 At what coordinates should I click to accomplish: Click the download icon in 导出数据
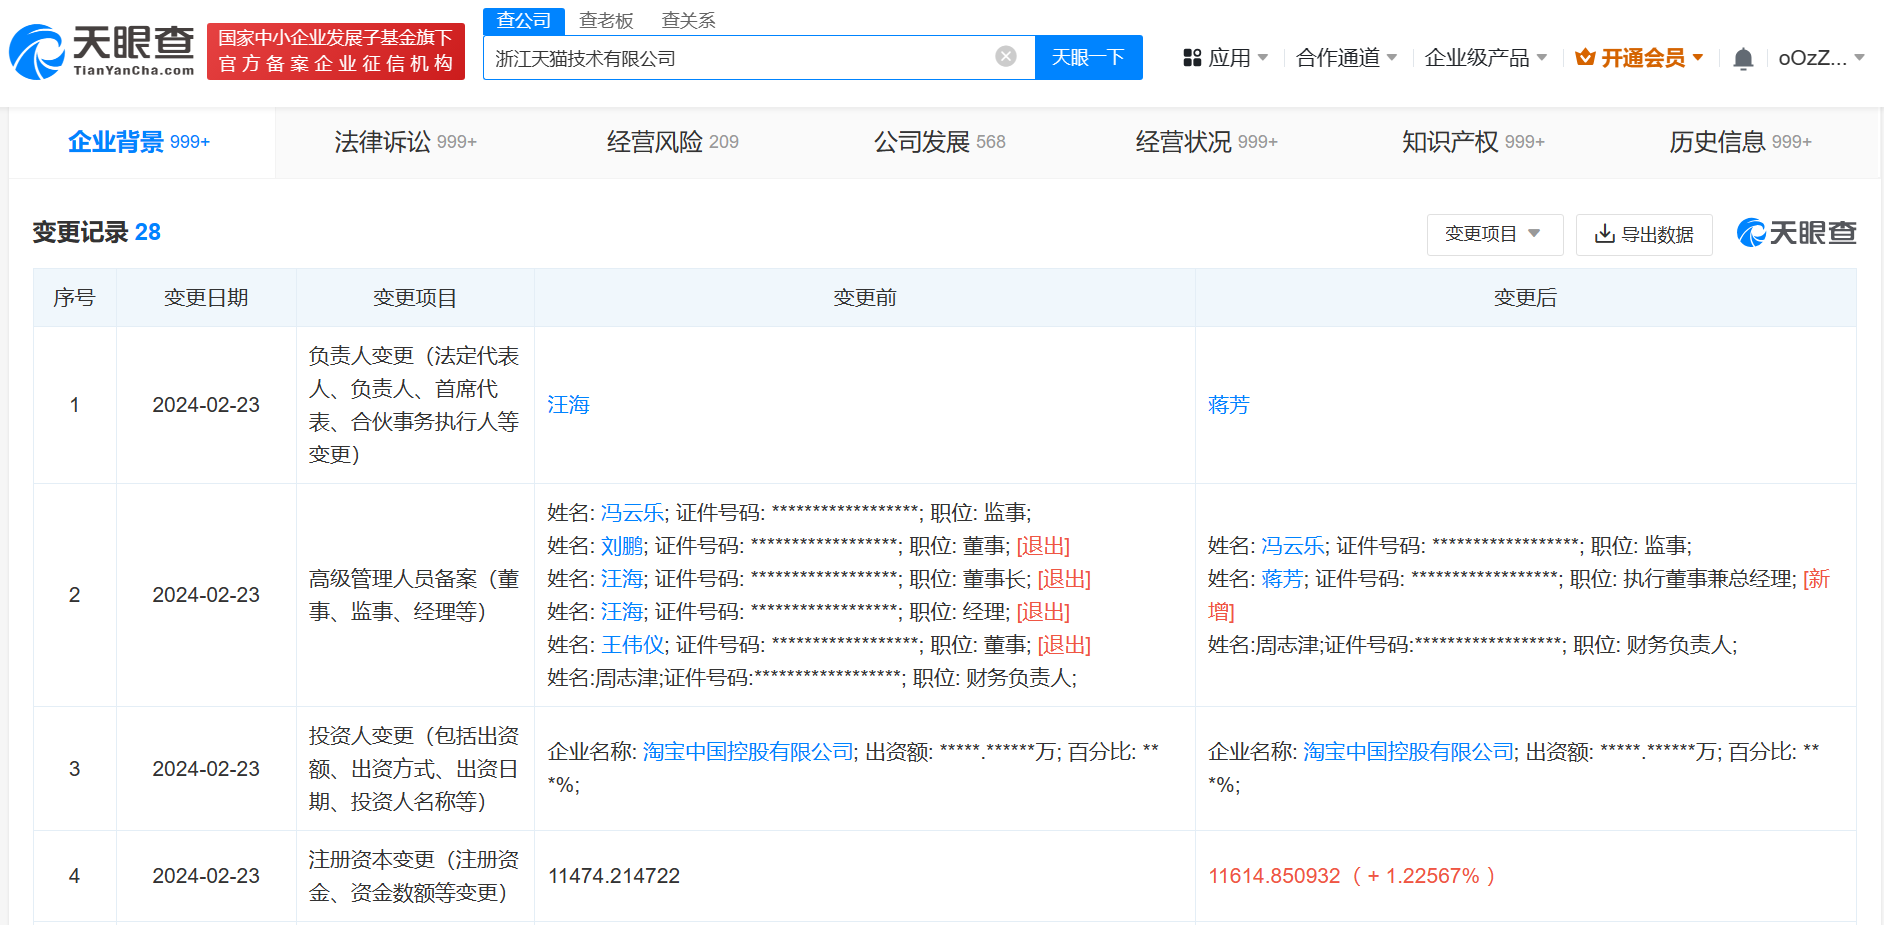point(1604,233)
